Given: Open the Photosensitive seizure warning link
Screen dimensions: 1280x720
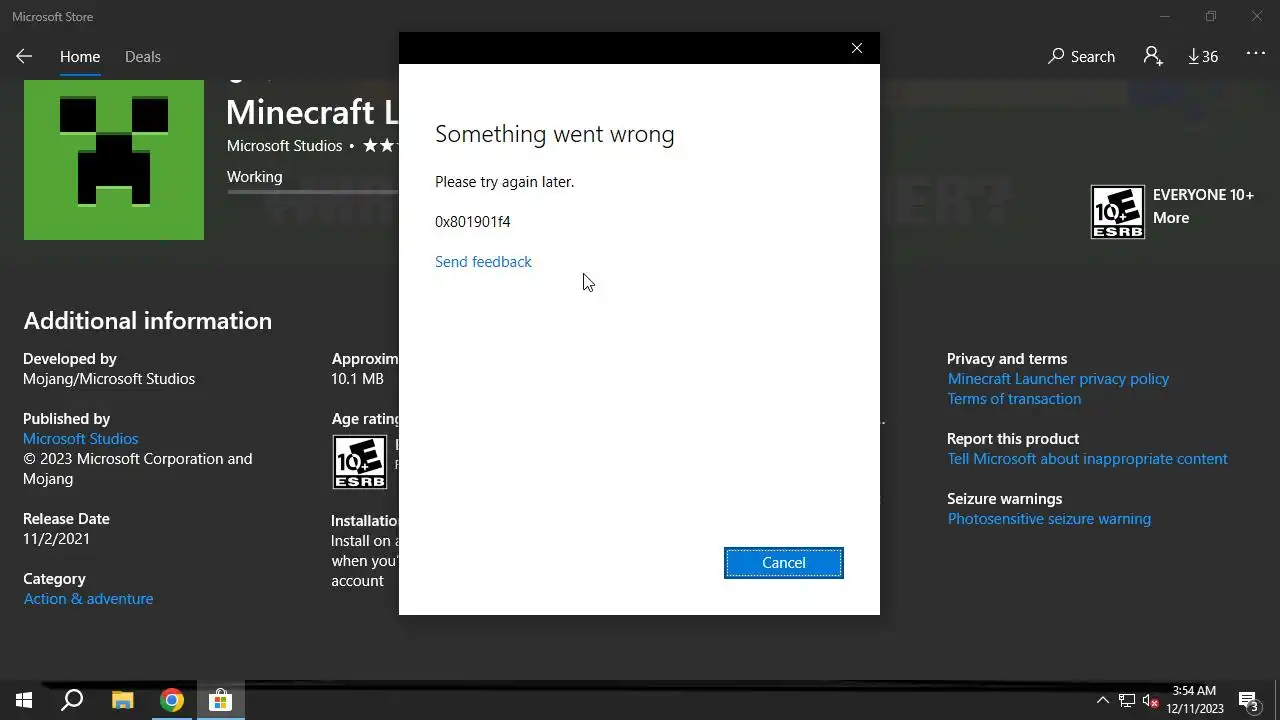Looking at the screenshot, I should [x=1049, y=519].
